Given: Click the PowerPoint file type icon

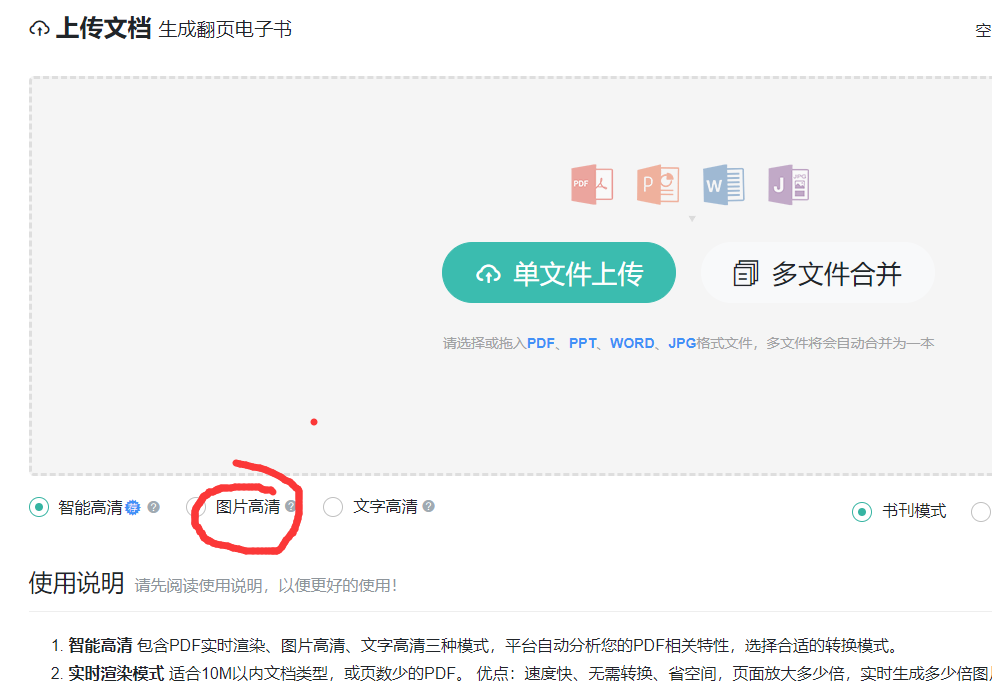Looking at the screenshot, I should tap(657, 185).
